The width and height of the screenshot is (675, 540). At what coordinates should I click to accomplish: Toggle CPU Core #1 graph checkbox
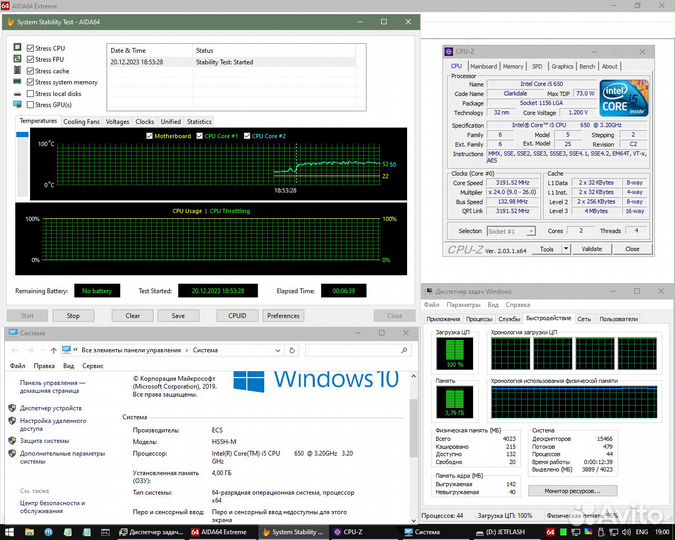[200, 136]
